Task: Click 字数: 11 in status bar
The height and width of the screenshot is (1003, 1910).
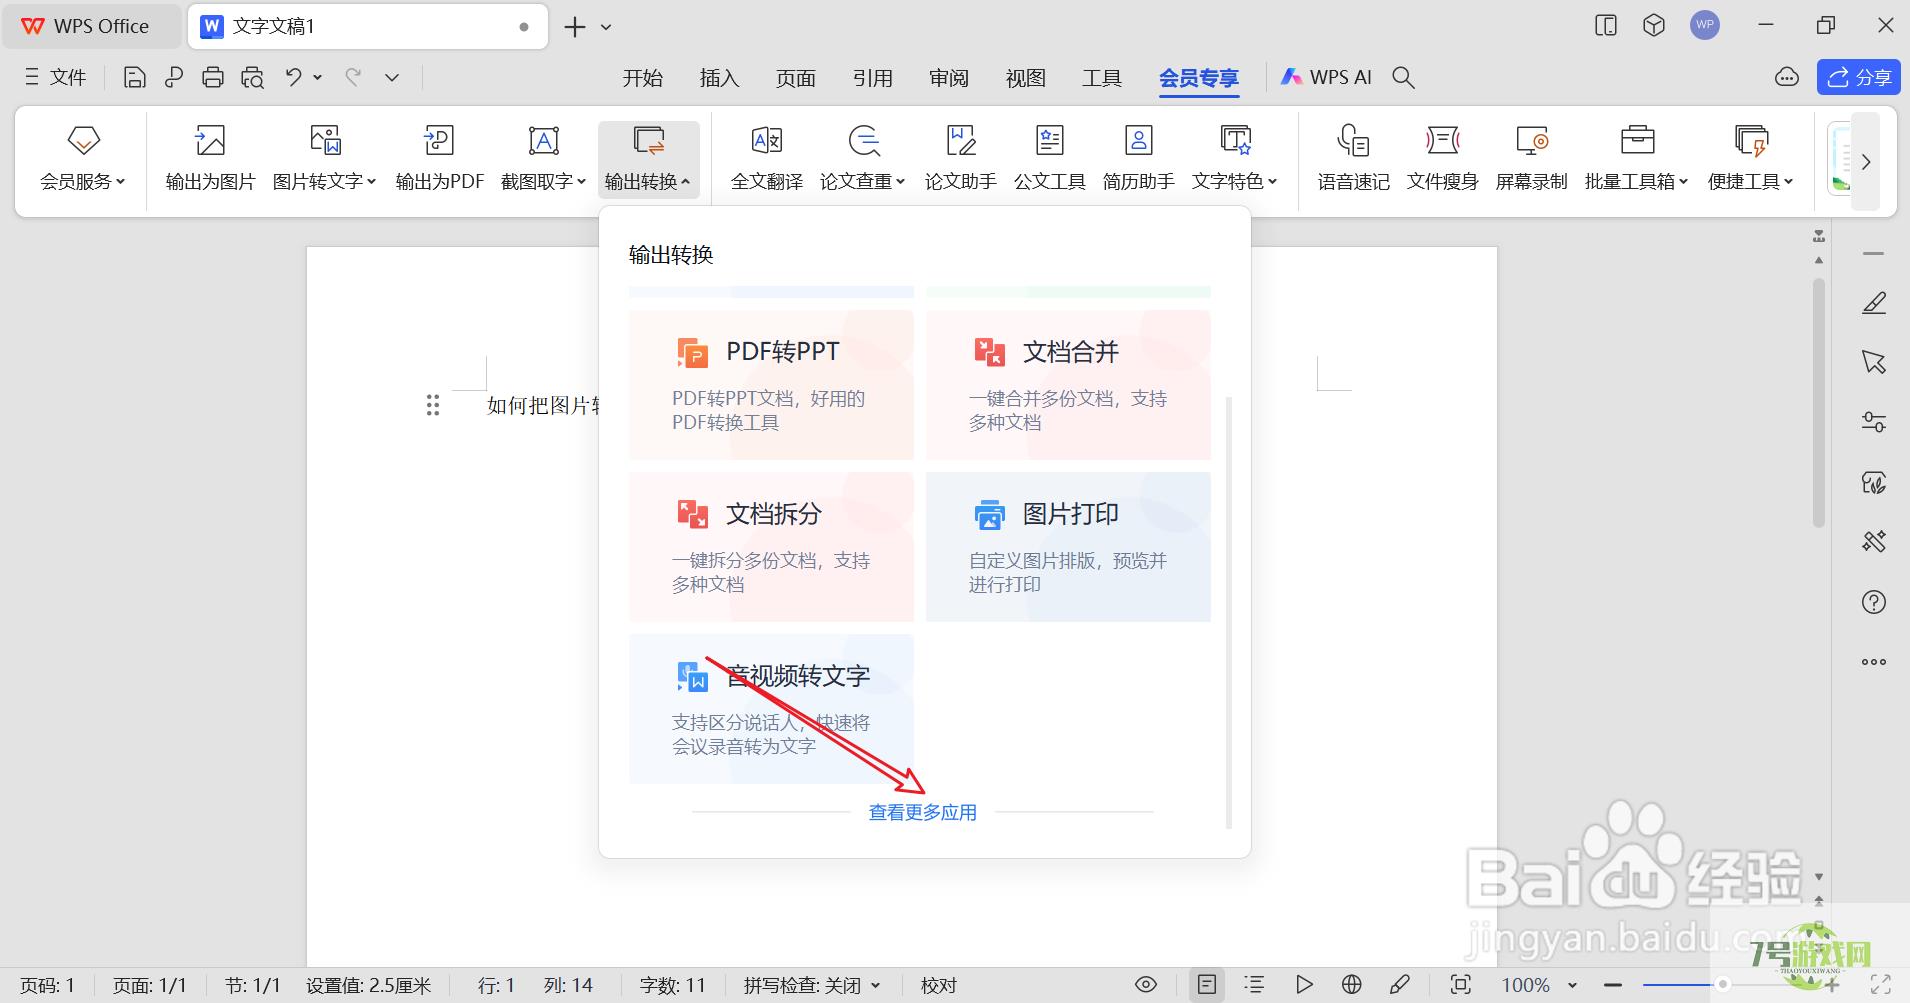Action: point(672,985)
